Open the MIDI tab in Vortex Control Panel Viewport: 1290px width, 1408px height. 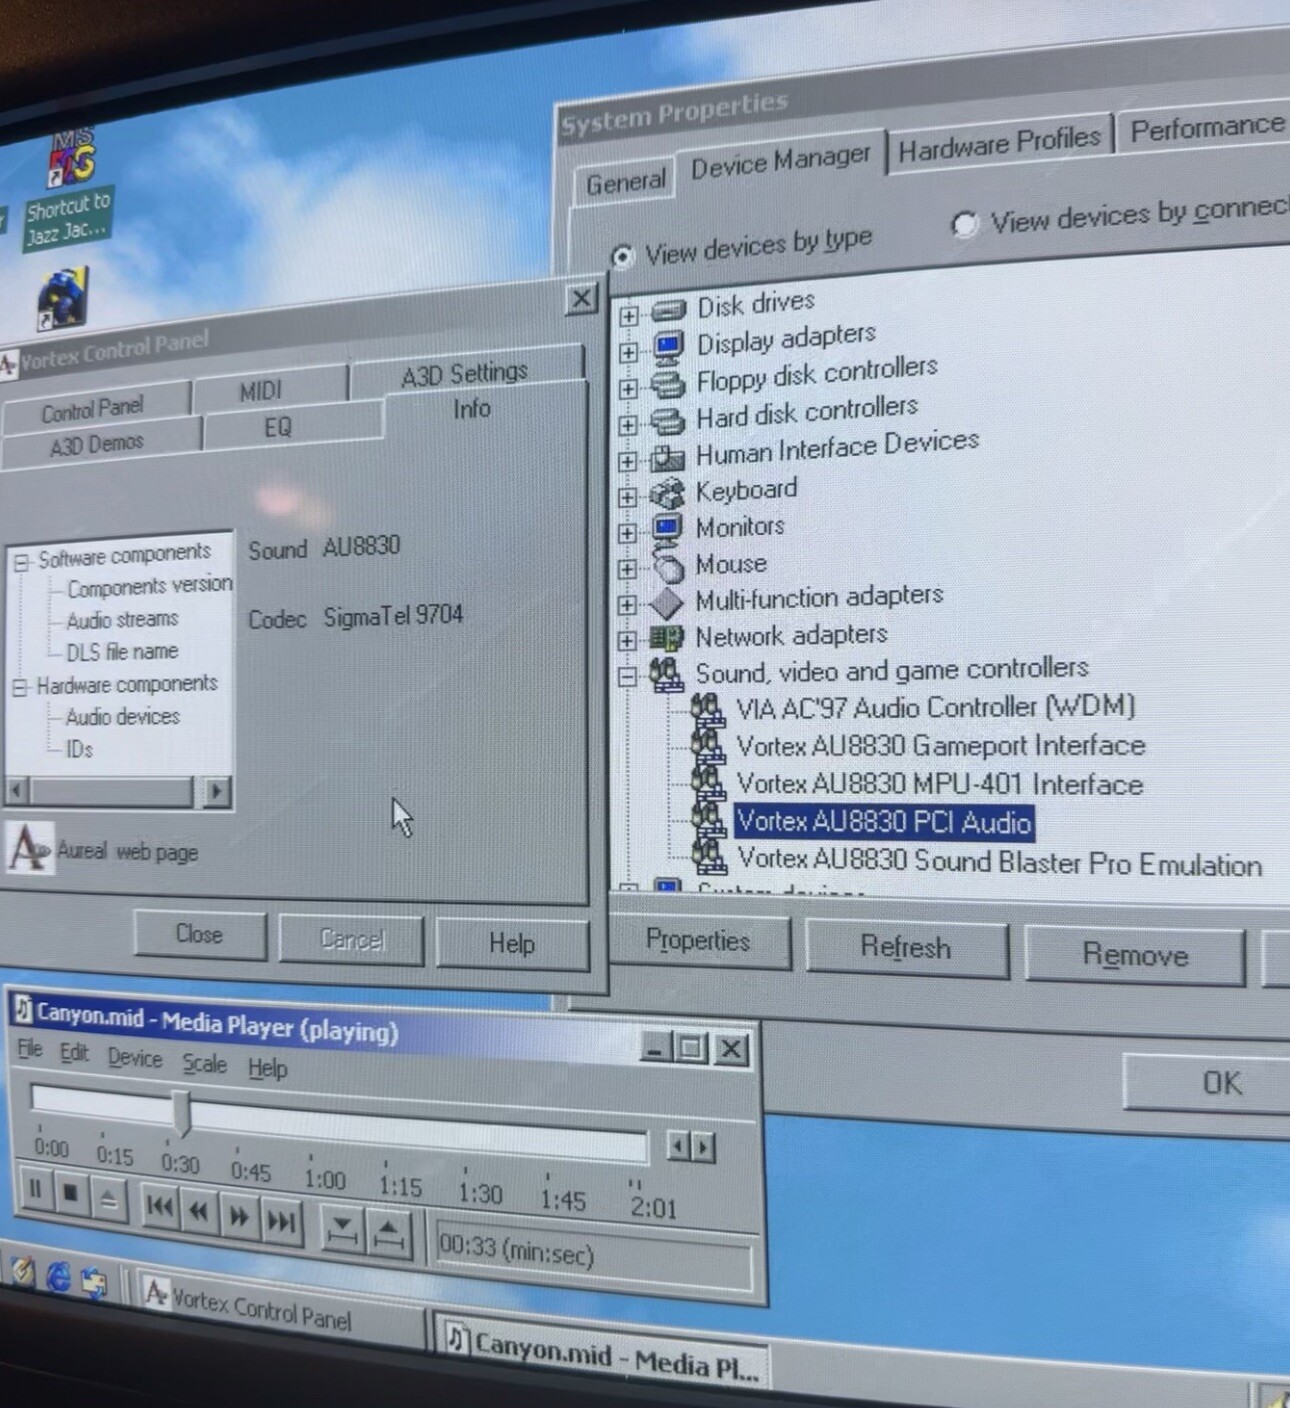[x=261, y=391]
